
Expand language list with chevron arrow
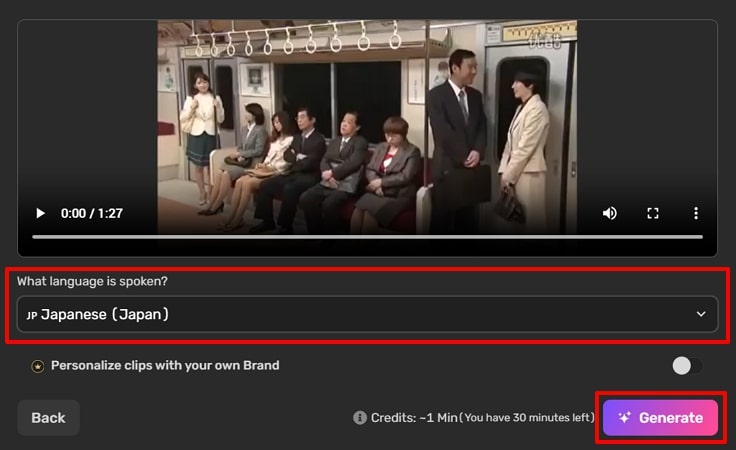tap(701, 314)
